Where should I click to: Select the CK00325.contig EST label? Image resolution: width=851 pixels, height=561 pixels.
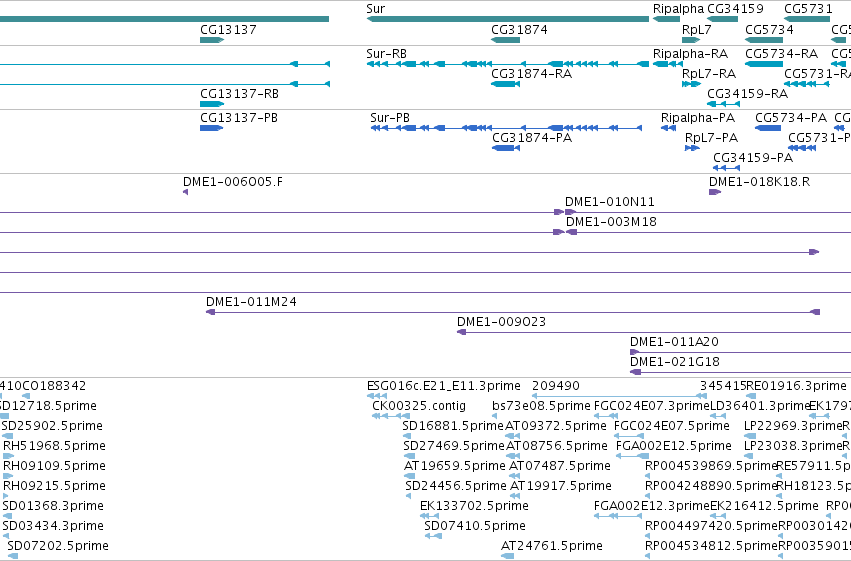[x=418, y=405]
